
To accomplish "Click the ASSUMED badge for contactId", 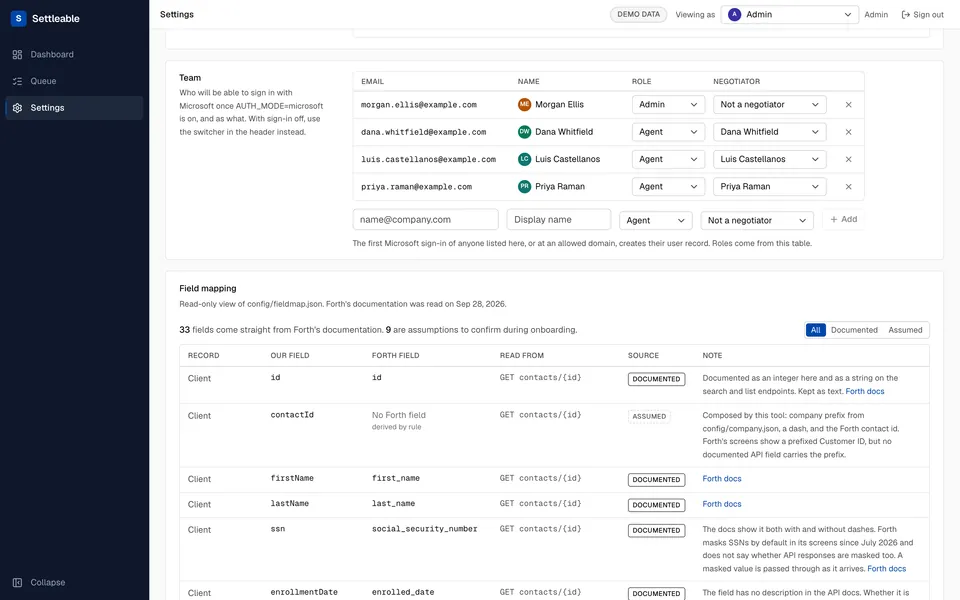I will [649, 416].
